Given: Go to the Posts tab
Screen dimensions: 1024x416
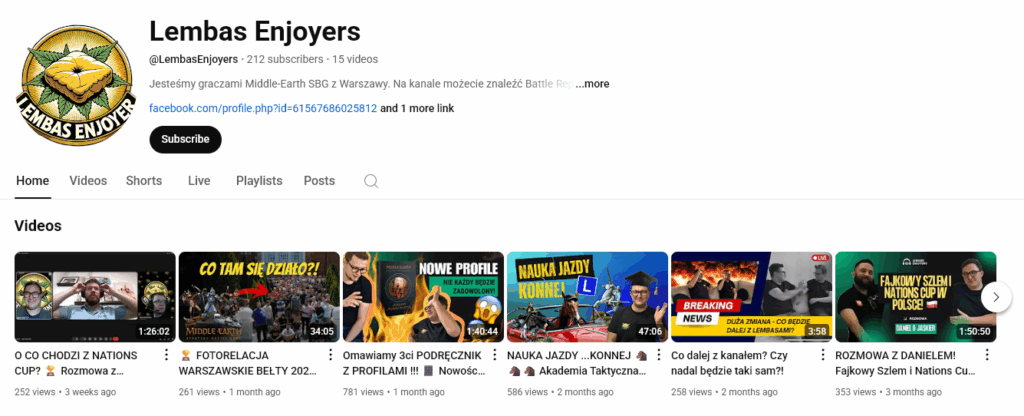Looking at the screenshot, I should (x=319, y=181).
